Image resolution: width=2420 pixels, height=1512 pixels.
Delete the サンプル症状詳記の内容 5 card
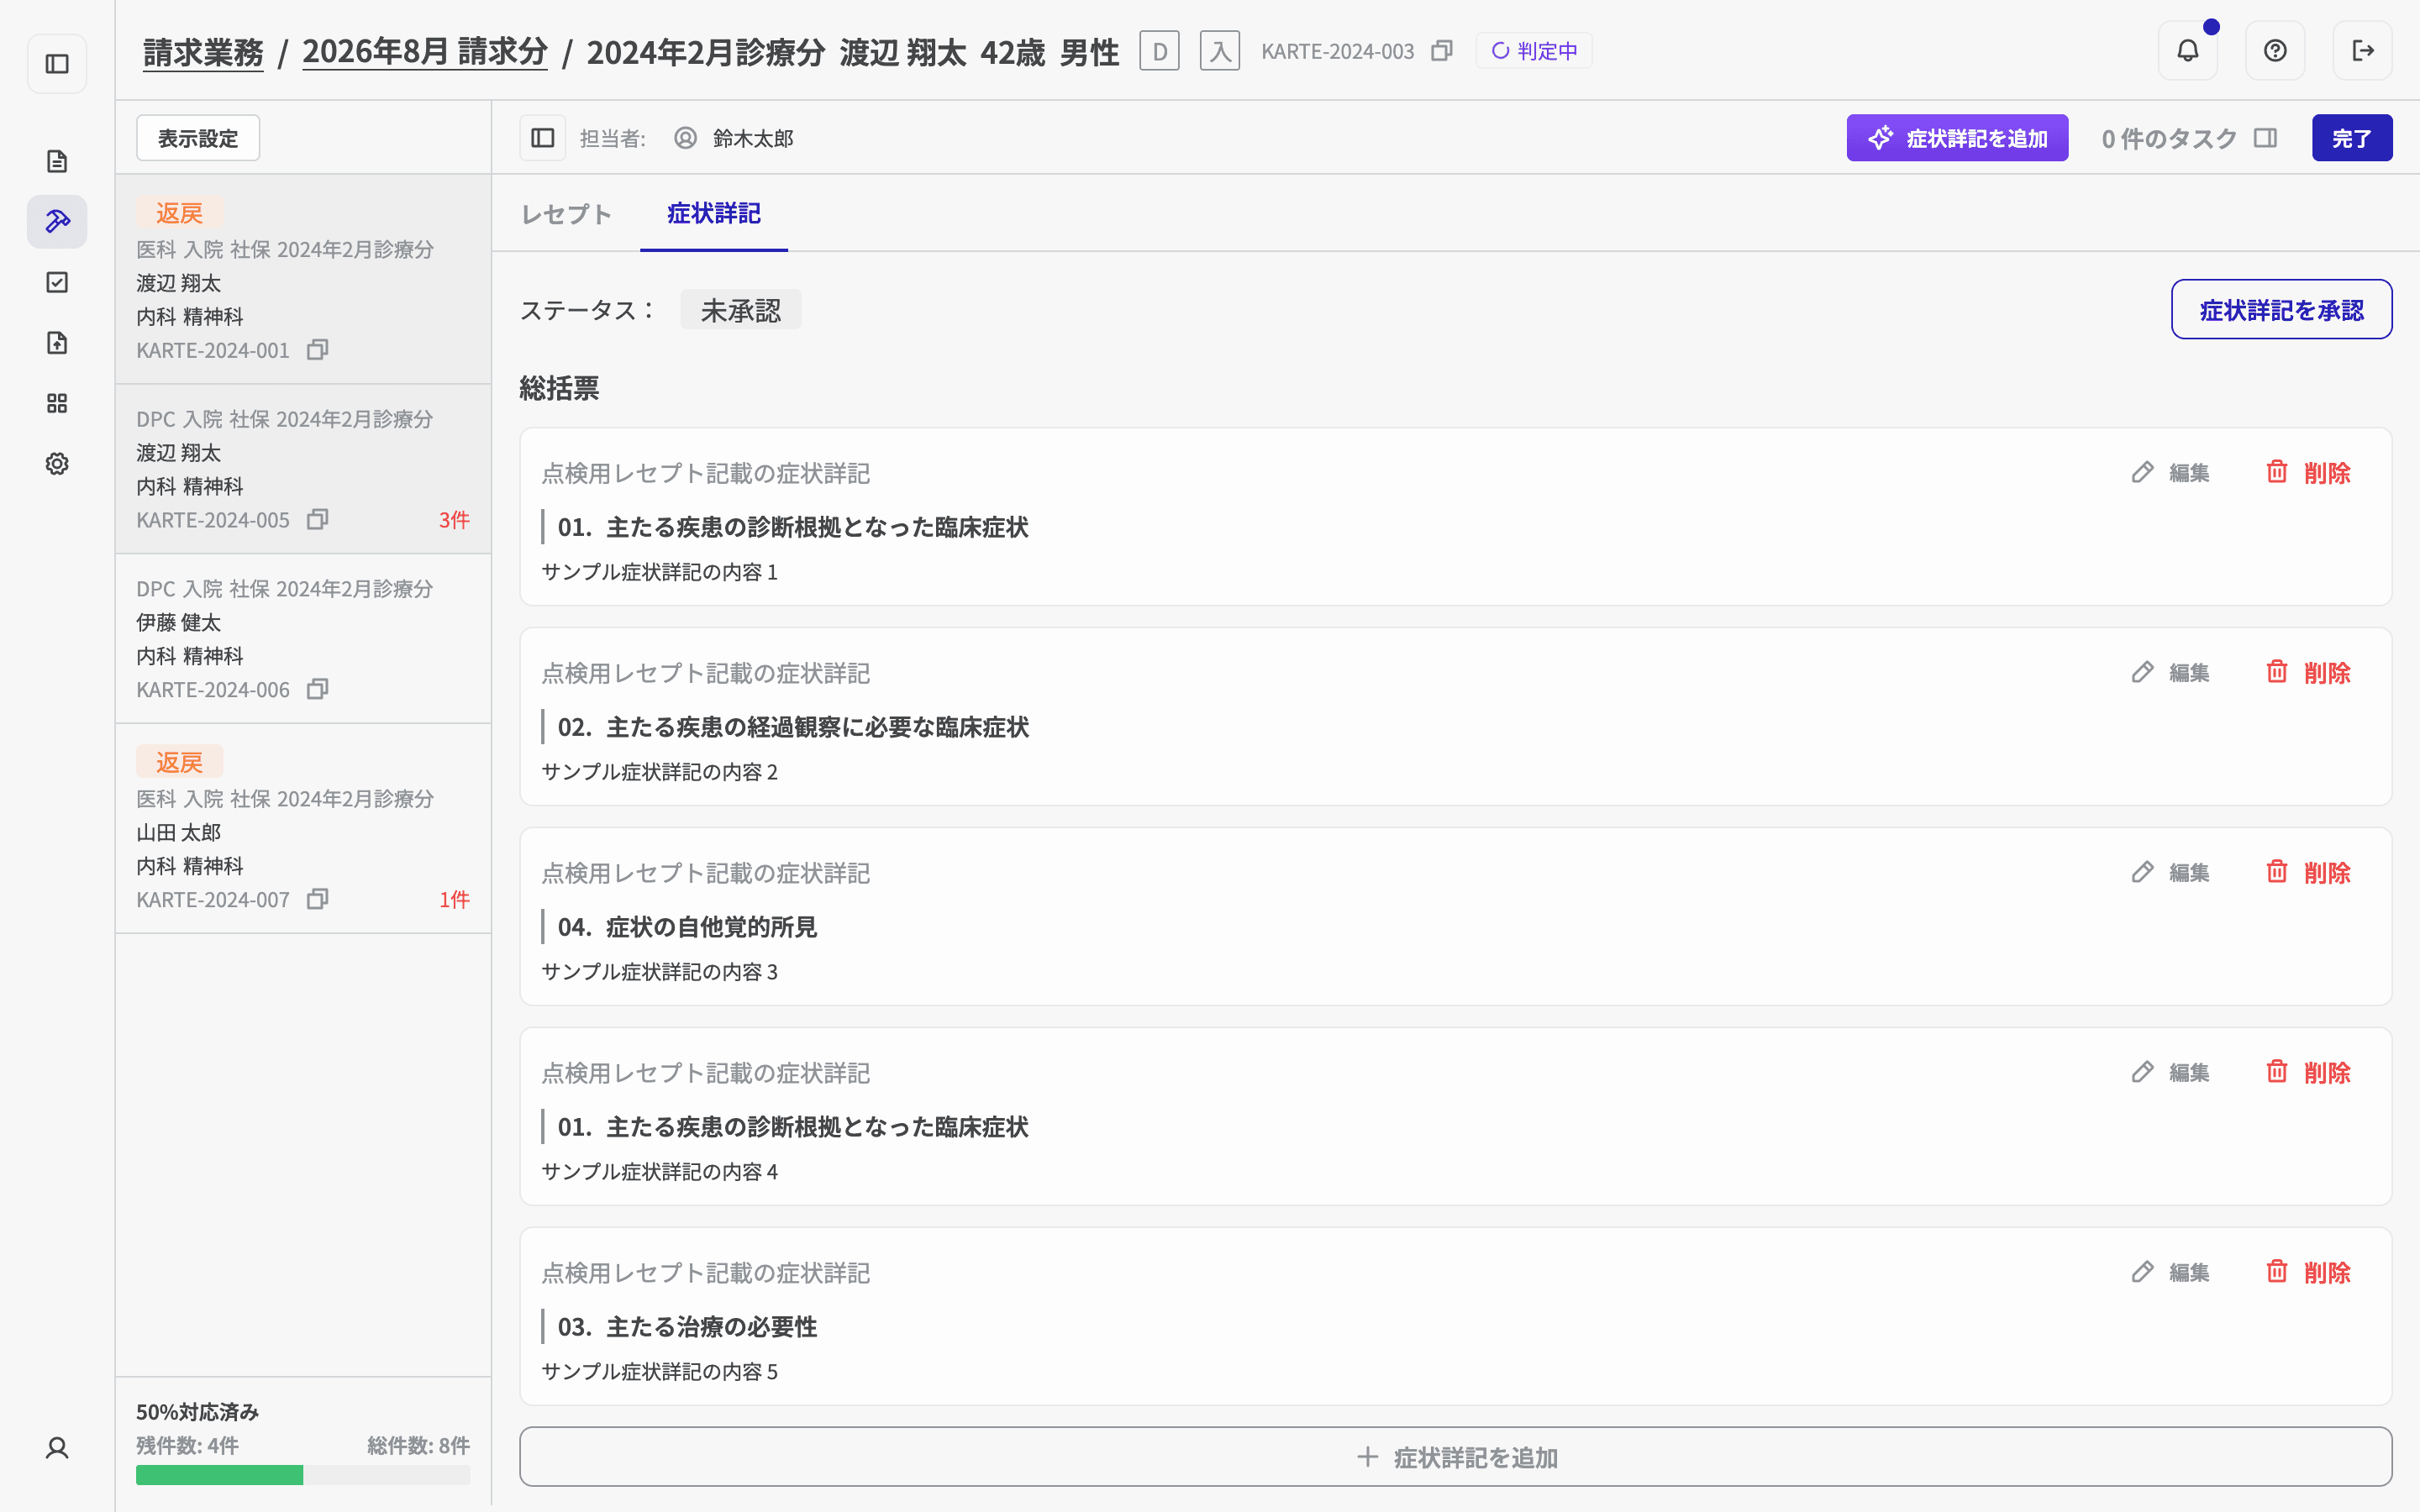[x=2308, y=1273]
